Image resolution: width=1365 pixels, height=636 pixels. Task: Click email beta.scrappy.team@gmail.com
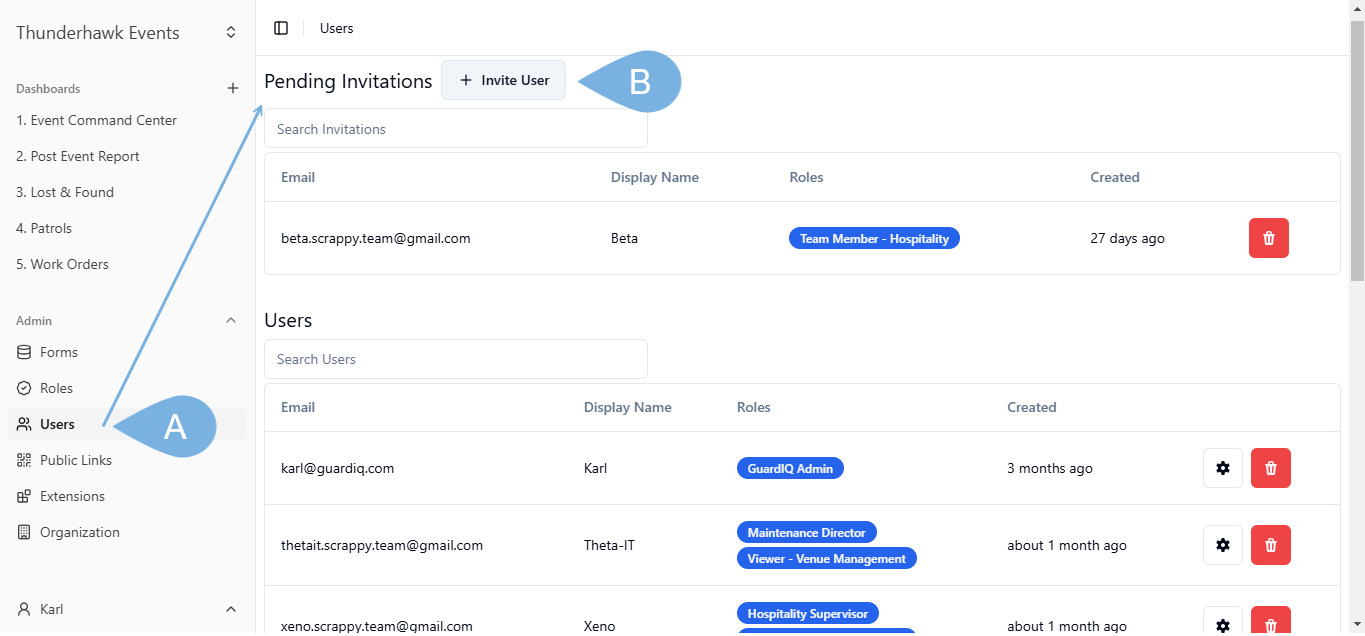[376, 238]
